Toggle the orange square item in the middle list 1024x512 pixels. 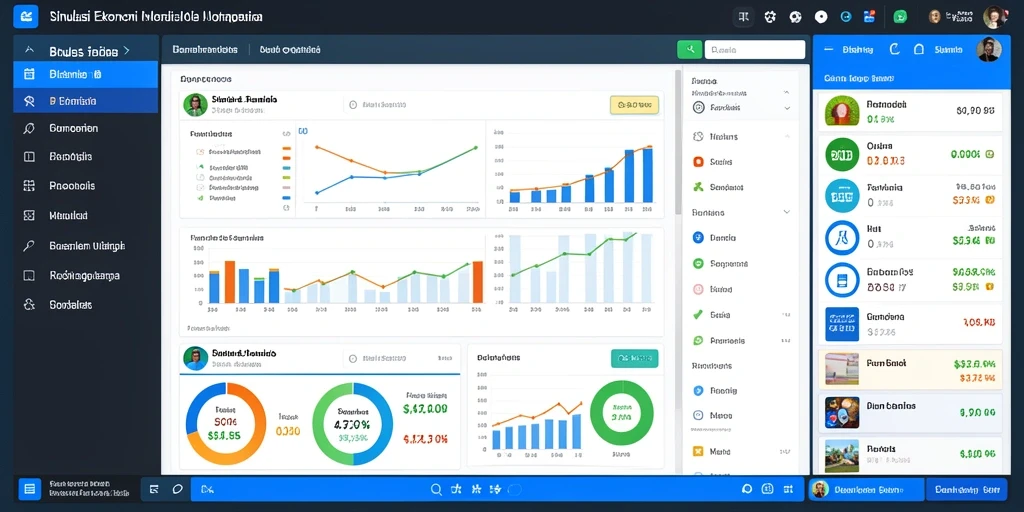point(697,162)
